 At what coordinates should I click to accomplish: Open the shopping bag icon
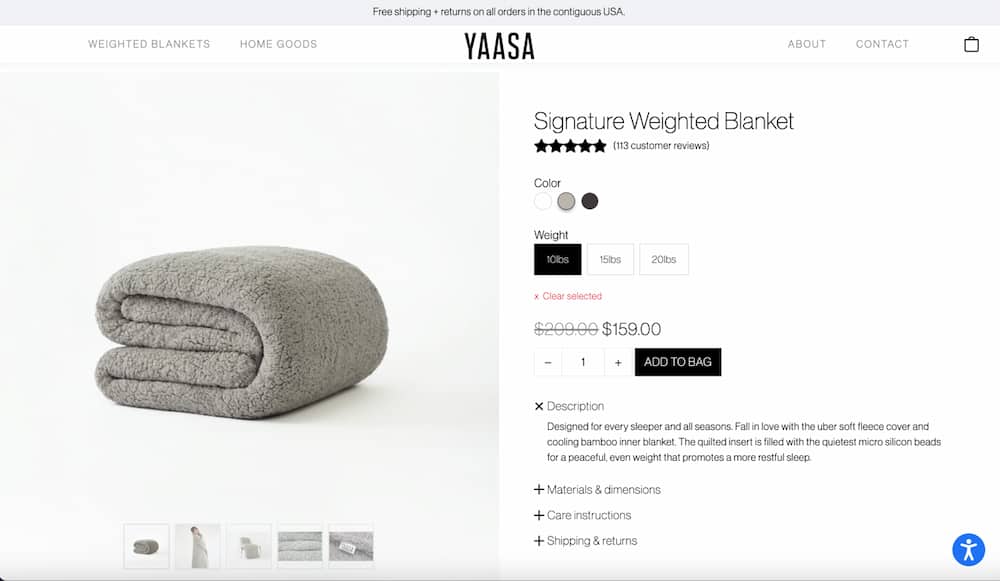(971, 44)
